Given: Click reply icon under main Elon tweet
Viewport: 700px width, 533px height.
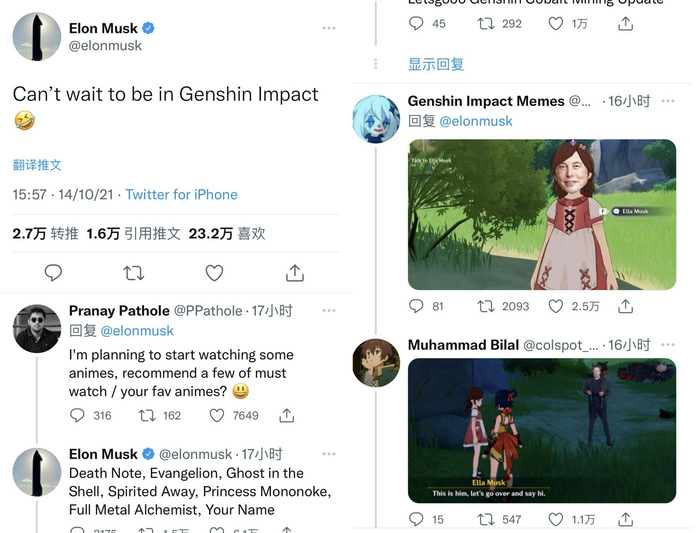Looking at the screenshot, I should (x=54, y=273).
